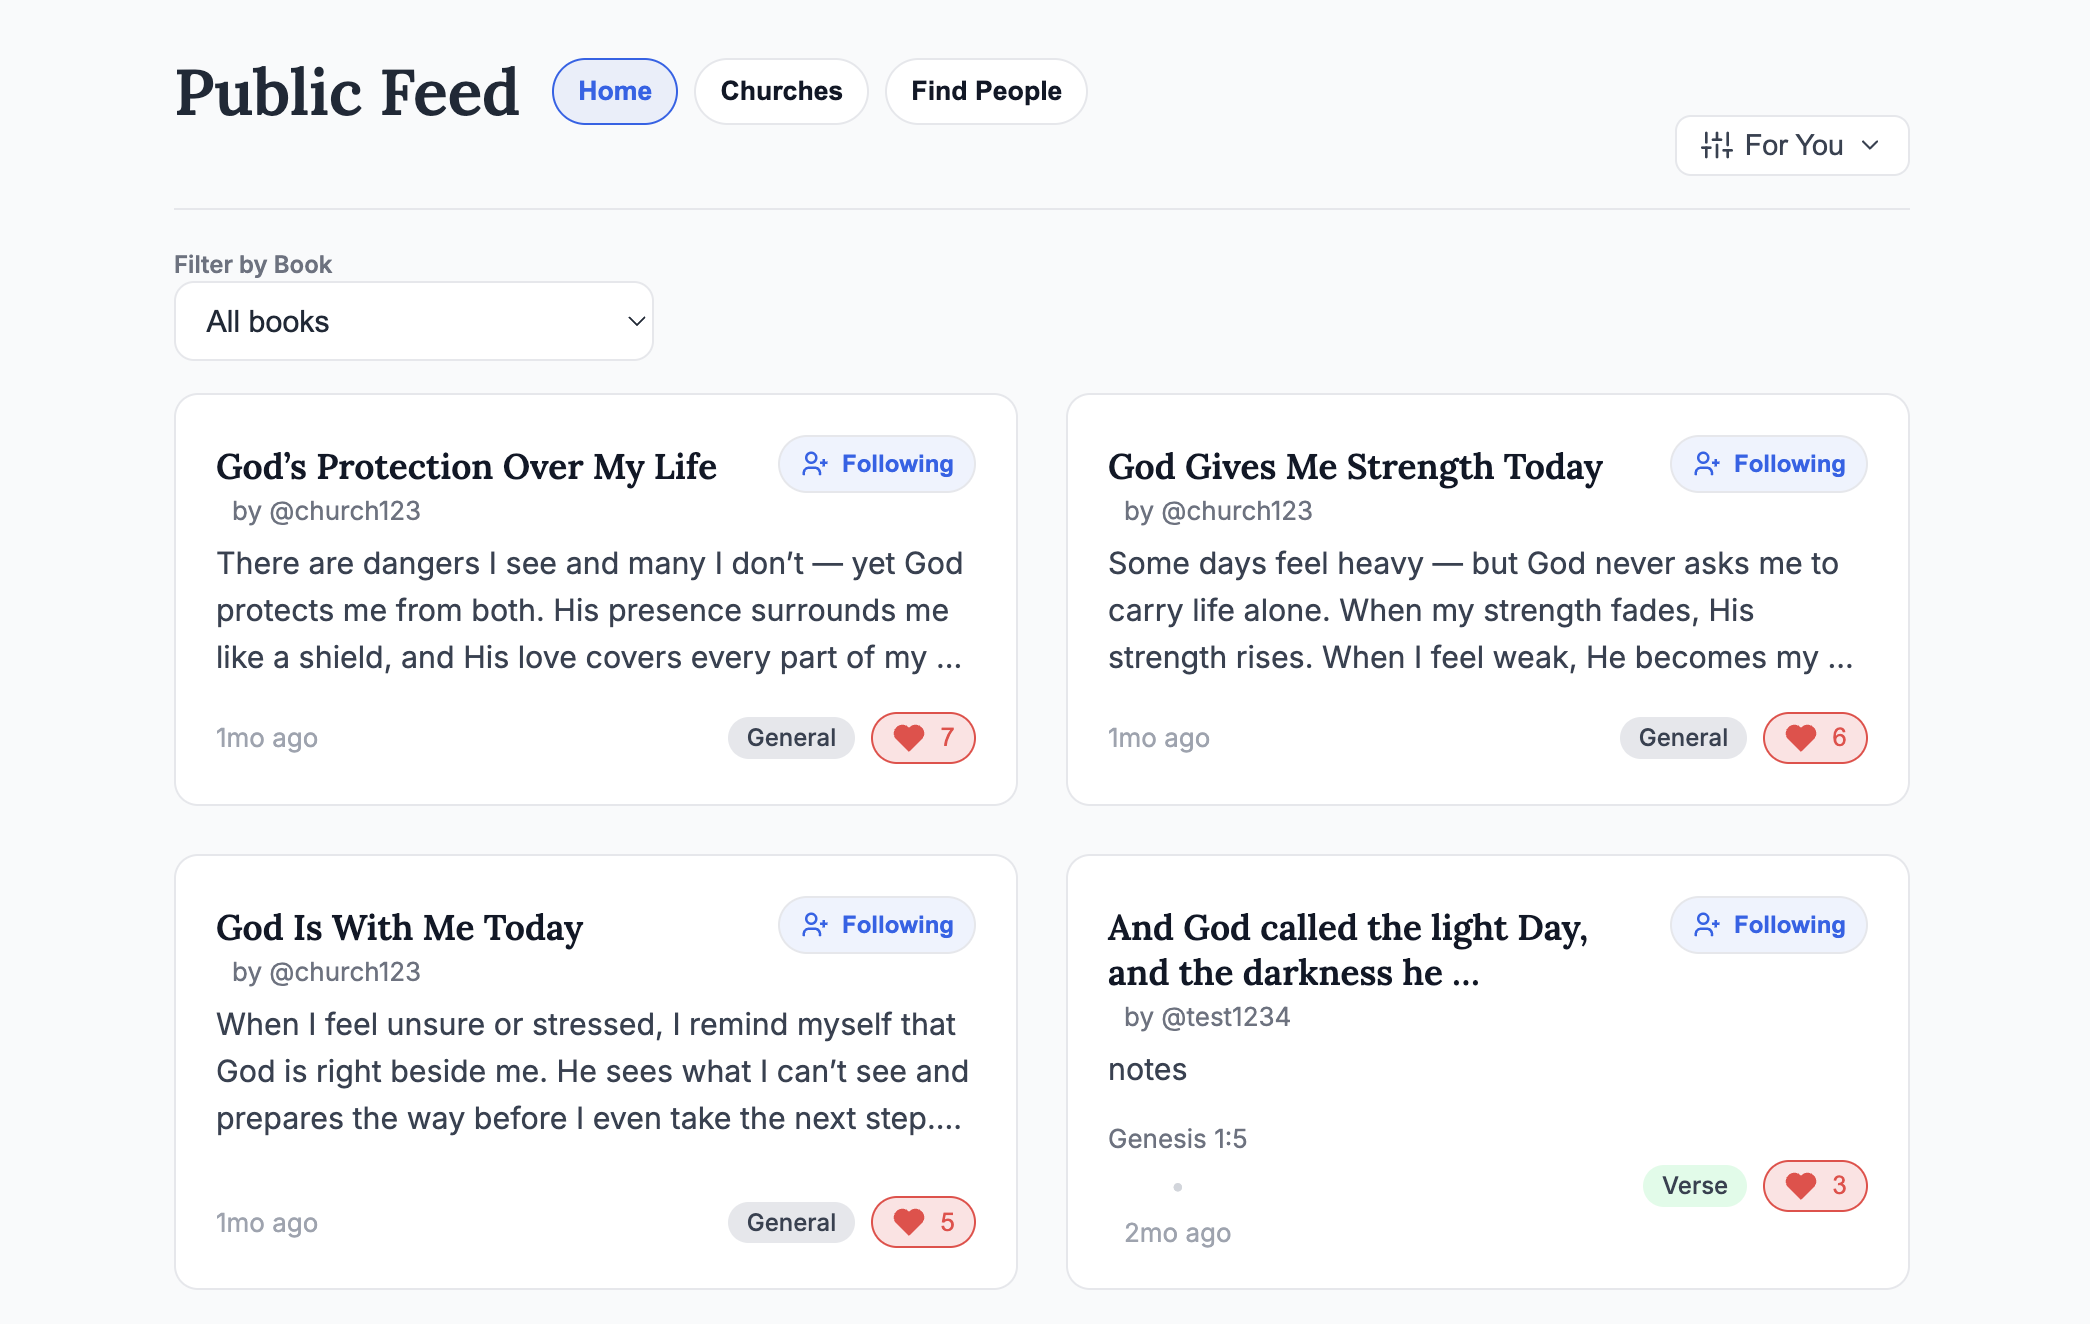Click the heart icon showing 7 likes
The height and width of the screenshot is (1324, 2090).
tap(909, 738)
